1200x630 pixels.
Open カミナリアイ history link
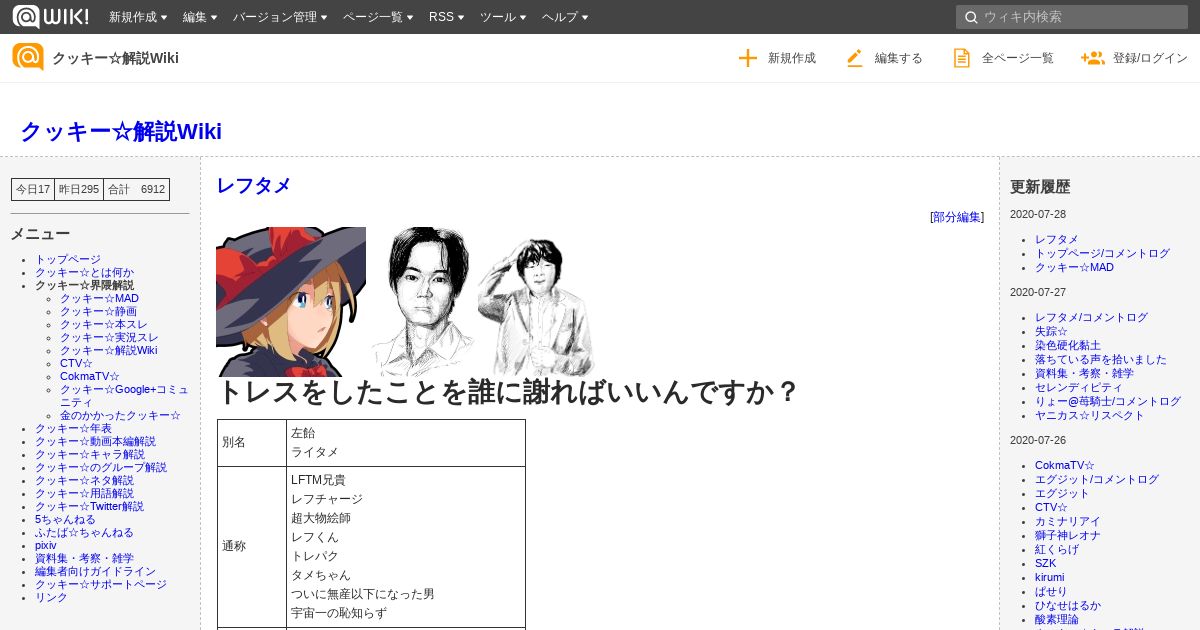pos(1068,521)
